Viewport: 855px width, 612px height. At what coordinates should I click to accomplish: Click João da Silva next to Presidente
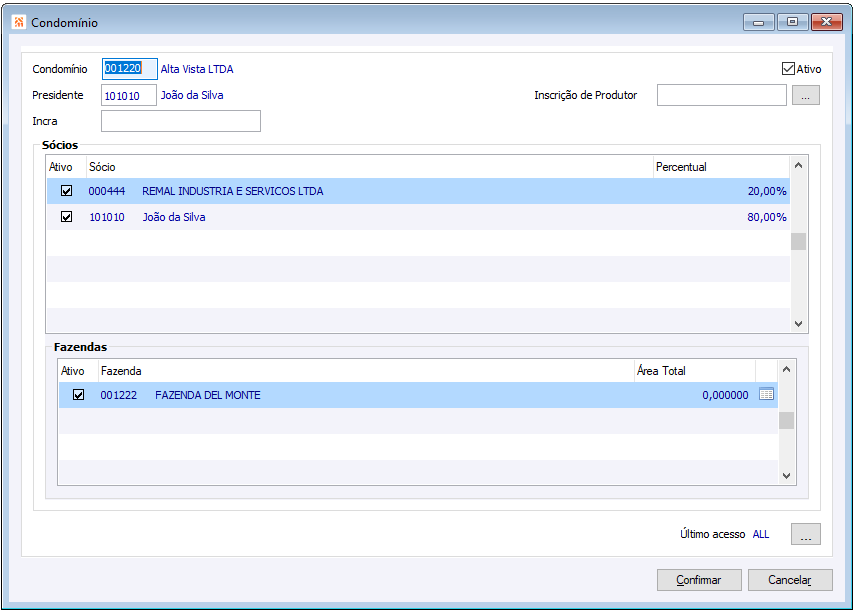click(x=192, y=95)
